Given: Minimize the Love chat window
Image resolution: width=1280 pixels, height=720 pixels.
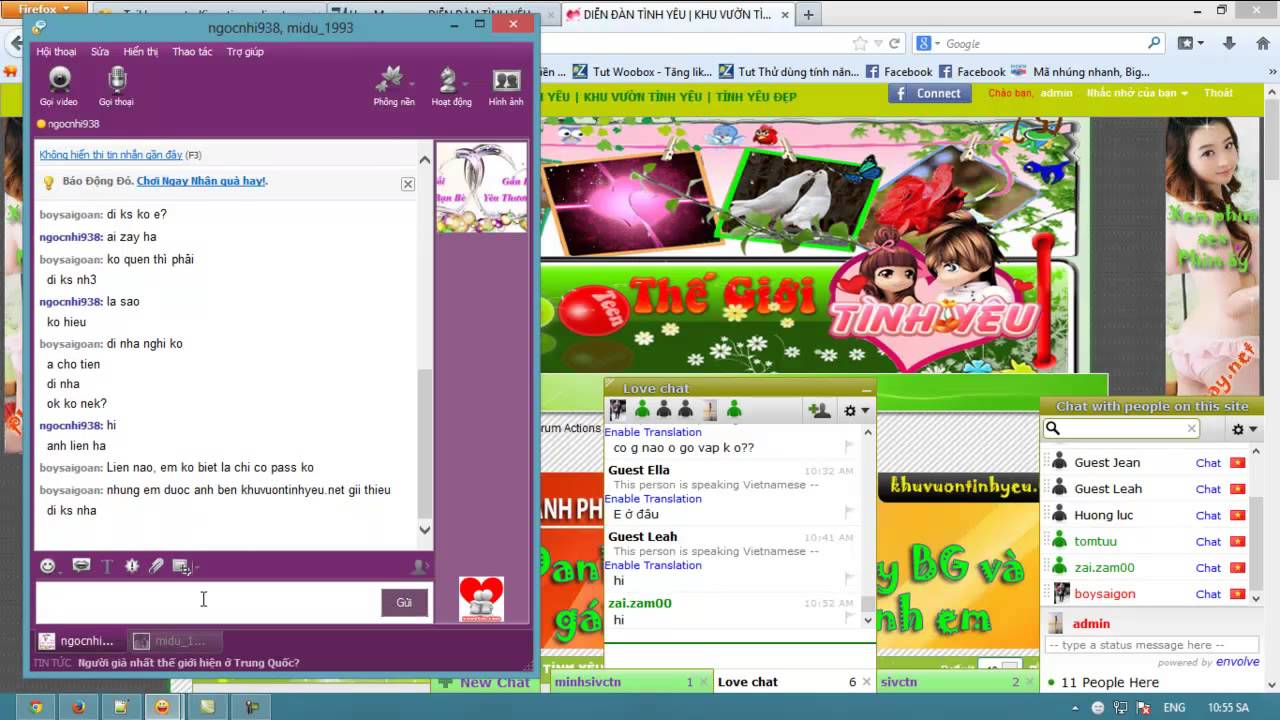Looking at the screenshot, I should 866,389.
